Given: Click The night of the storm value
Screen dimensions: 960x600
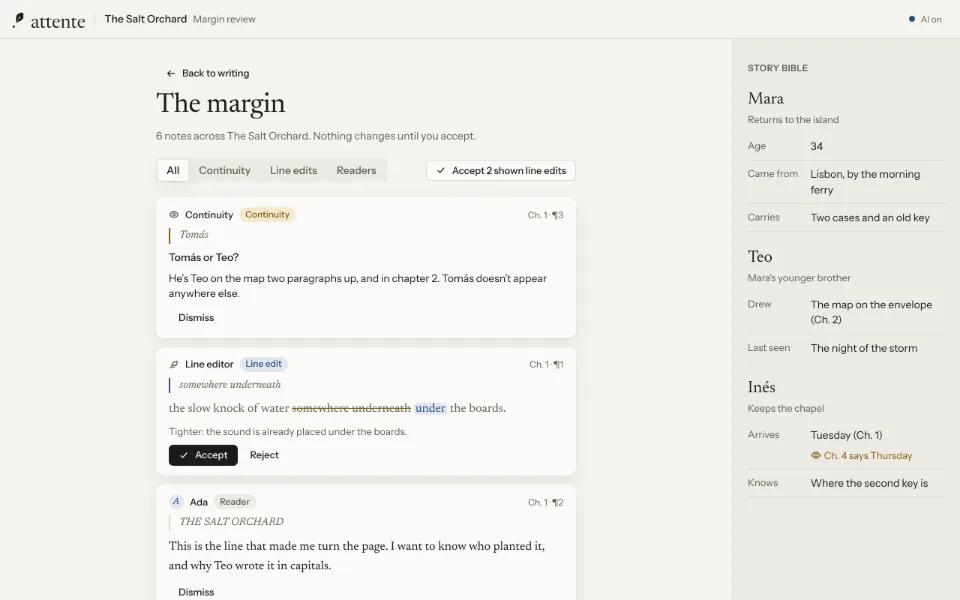Looking at the screenshot, I should click(864, 348).
